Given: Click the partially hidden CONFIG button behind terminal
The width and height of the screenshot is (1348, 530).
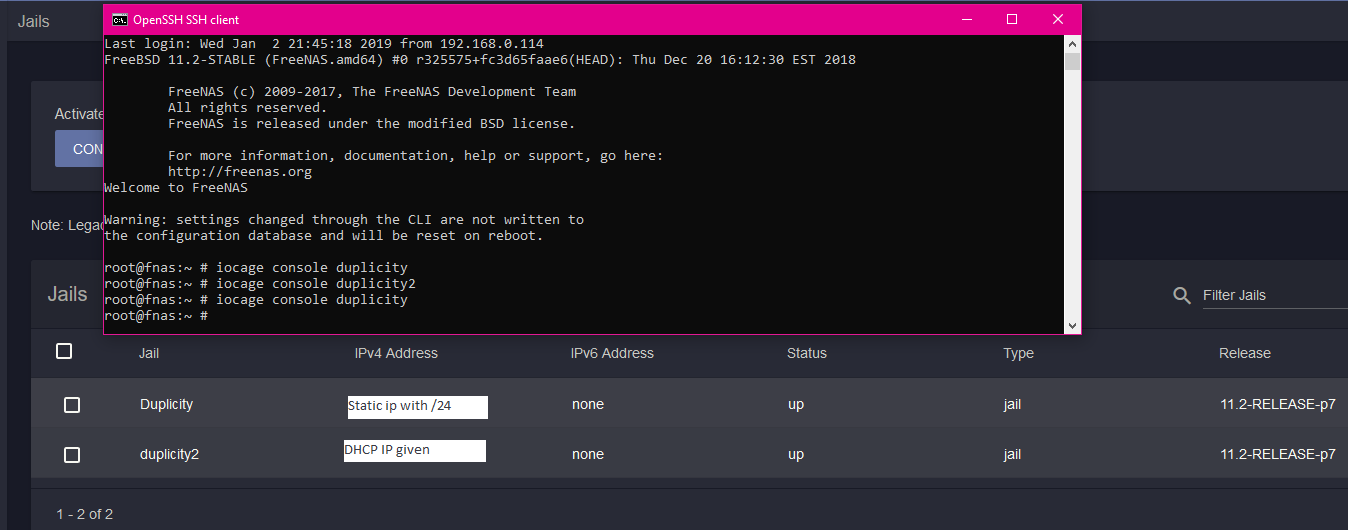Looking at the screenshot, I should click(79, 149).
